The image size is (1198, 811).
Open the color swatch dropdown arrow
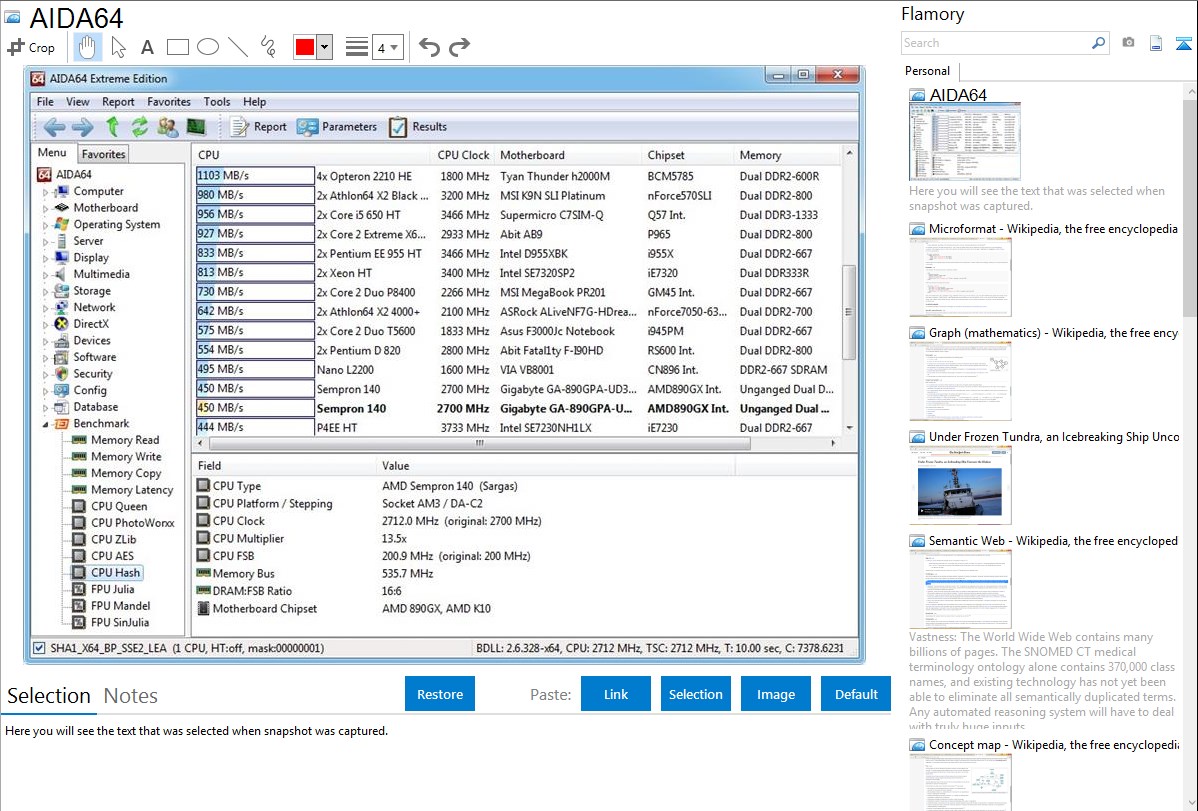tap(325, 47)
